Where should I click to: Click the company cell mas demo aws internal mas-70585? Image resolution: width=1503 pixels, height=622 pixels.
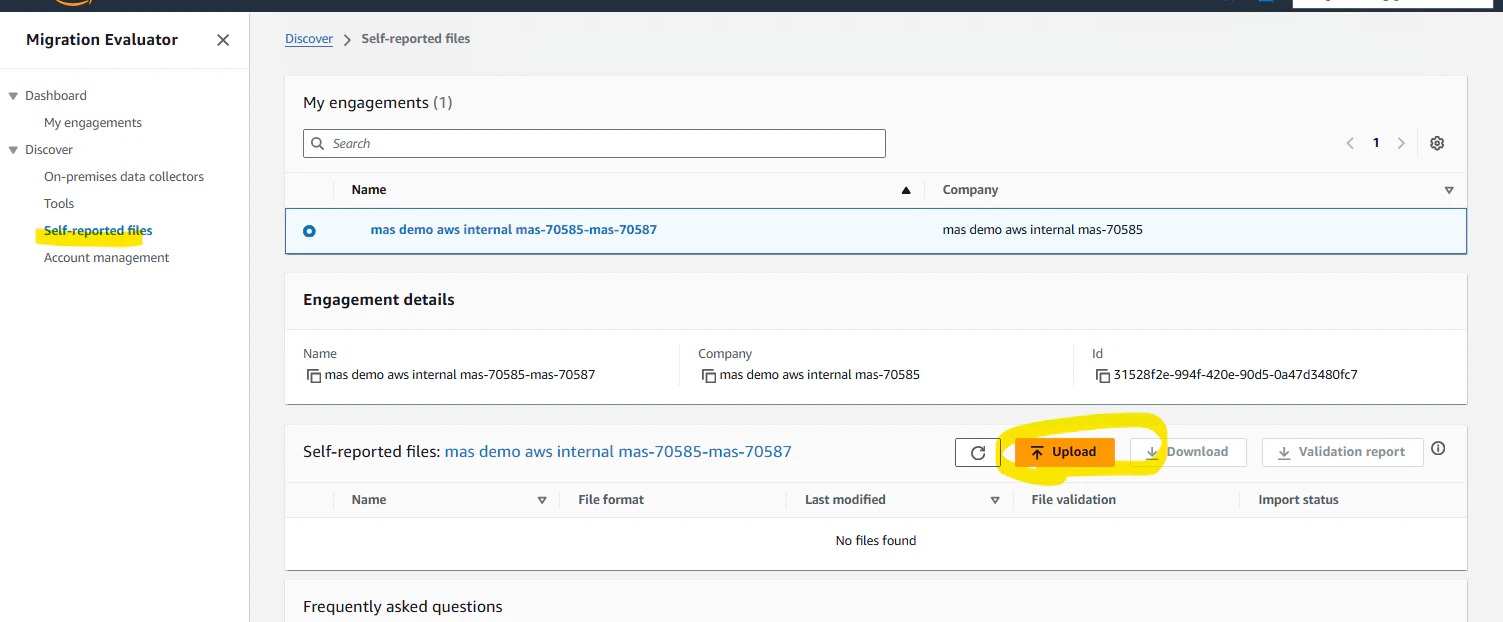(1042, 230)
